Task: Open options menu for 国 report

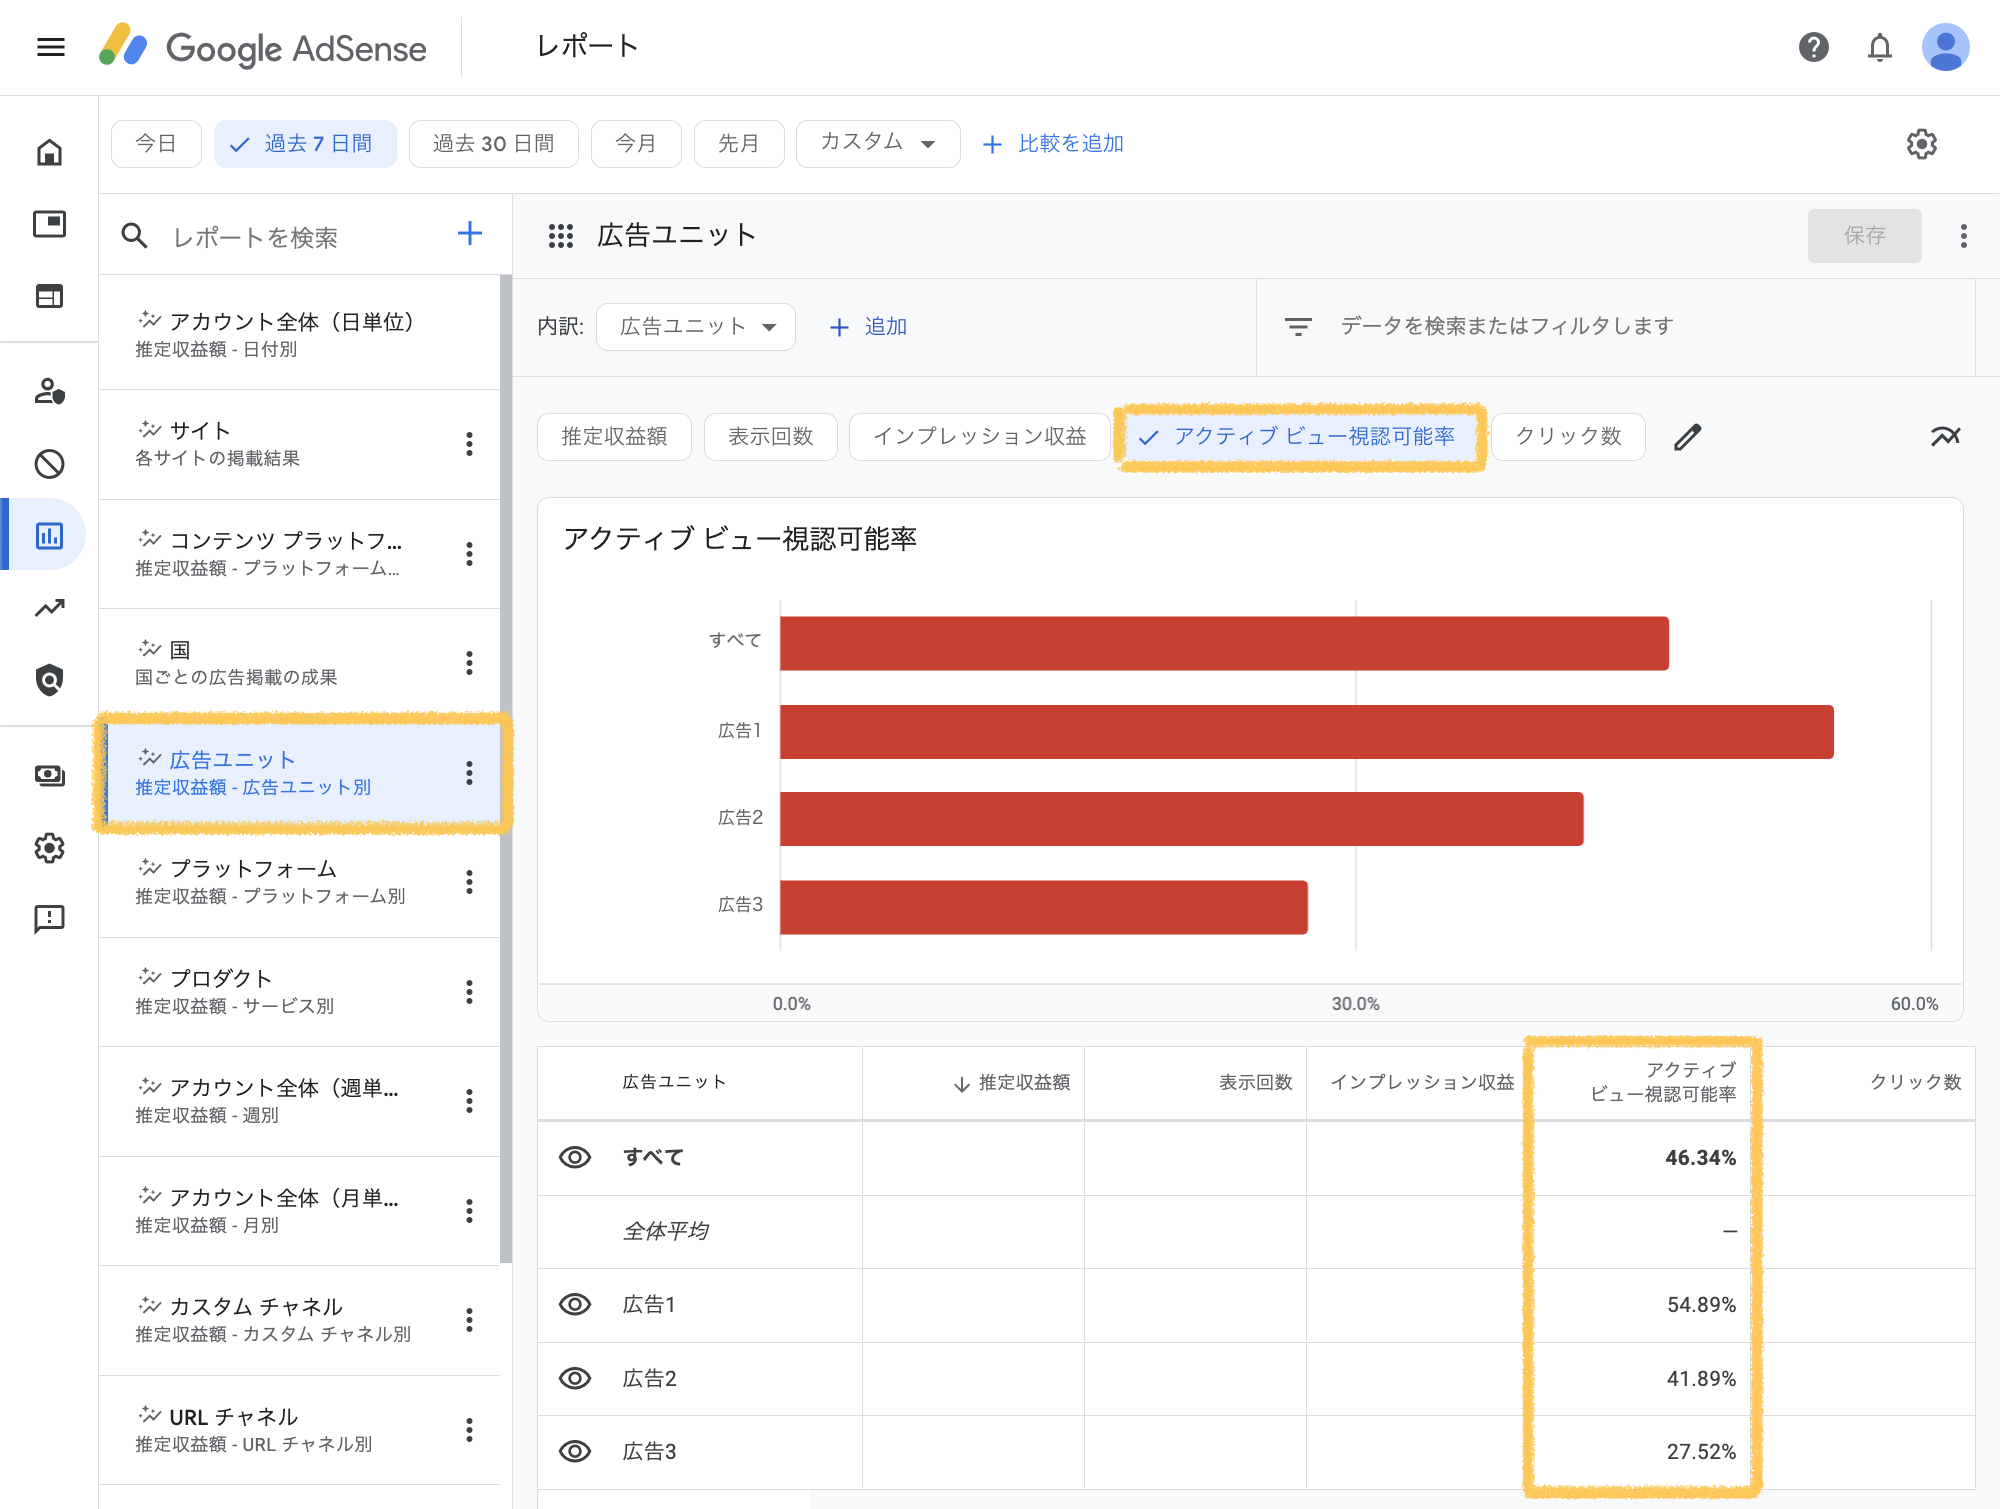Action: 469,663
